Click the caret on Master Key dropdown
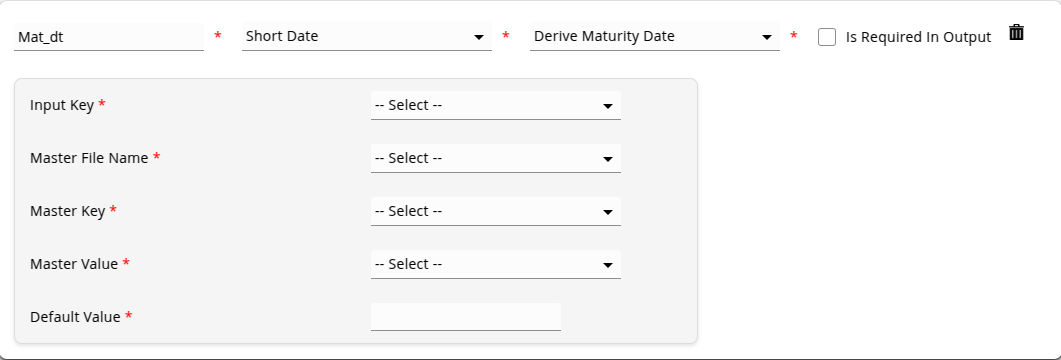Screen dimensions: 1061x360 [608, 212]
